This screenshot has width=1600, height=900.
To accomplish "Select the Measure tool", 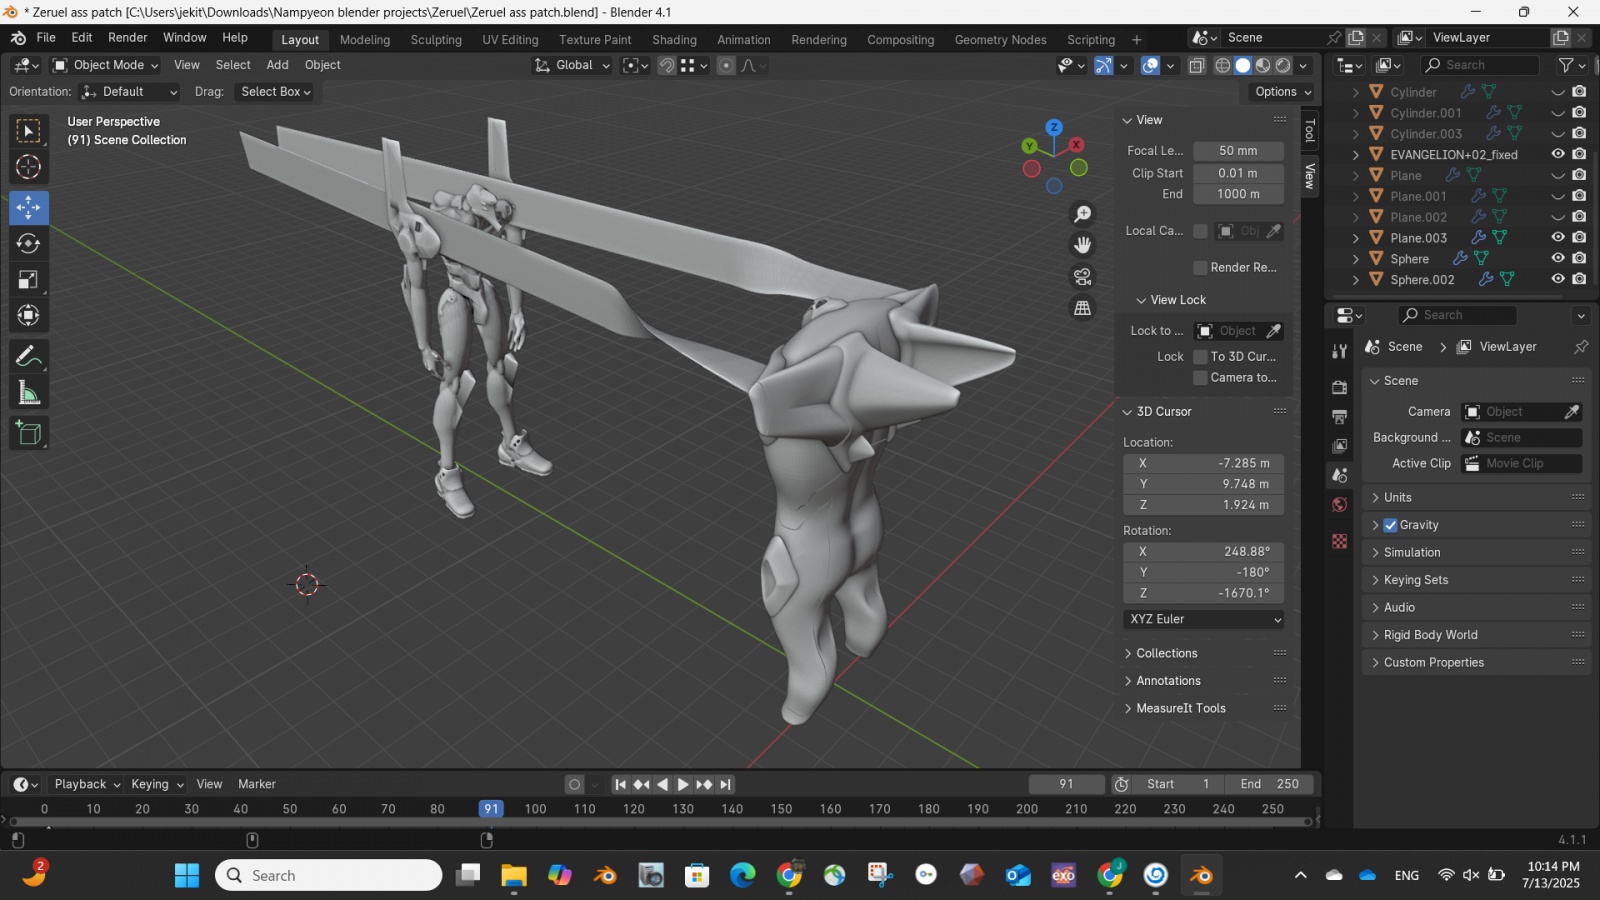I will (x=28, y=394).
